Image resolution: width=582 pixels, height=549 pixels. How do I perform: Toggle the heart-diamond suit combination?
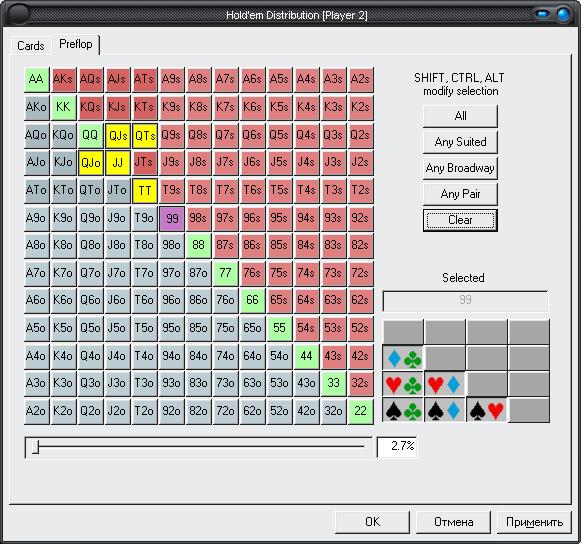(445, 384)
